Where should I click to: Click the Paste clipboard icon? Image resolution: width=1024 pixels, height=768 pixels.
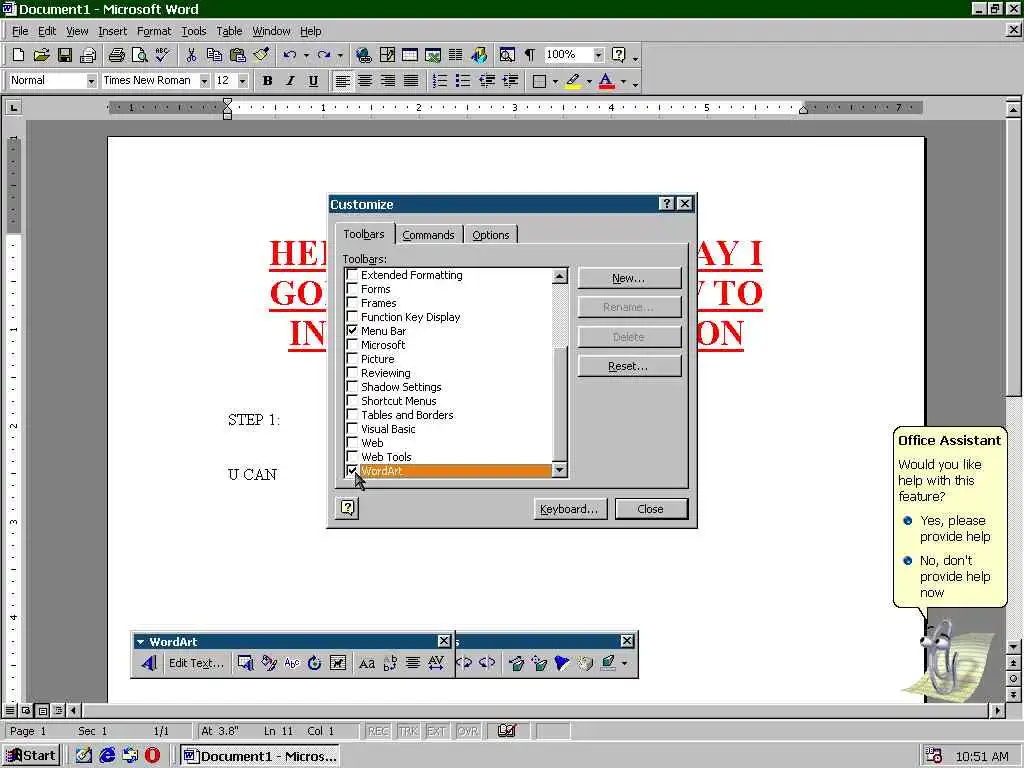pos(237,55)
